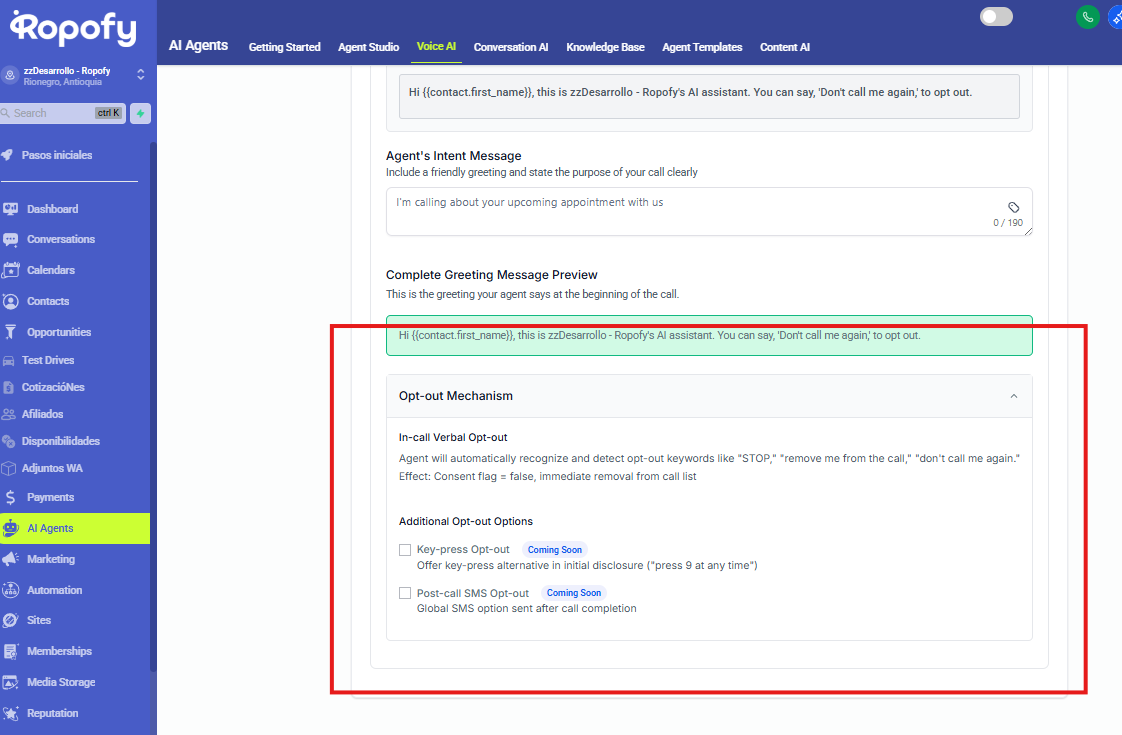The height and width of the screenshot is (735, 1122).
Task: Click the AI Agents header title
Action: click(x=198, y=45)
